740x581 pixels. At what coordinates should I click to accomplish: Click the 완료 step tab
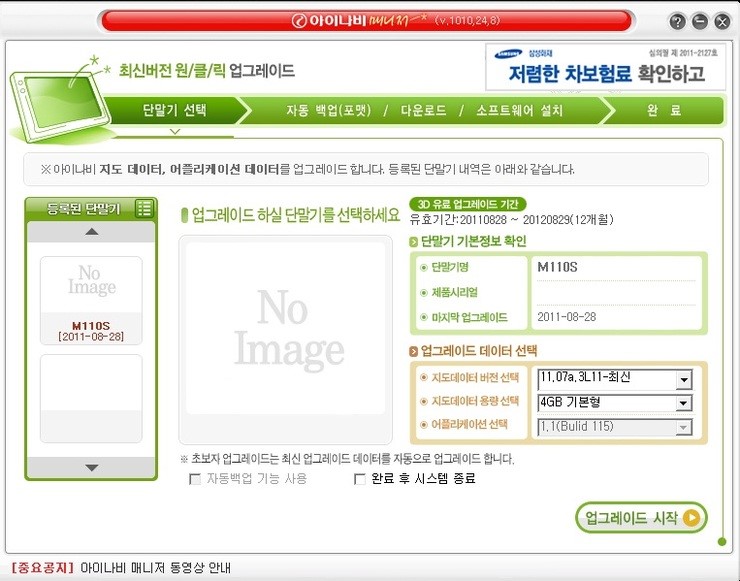point(663,110)
